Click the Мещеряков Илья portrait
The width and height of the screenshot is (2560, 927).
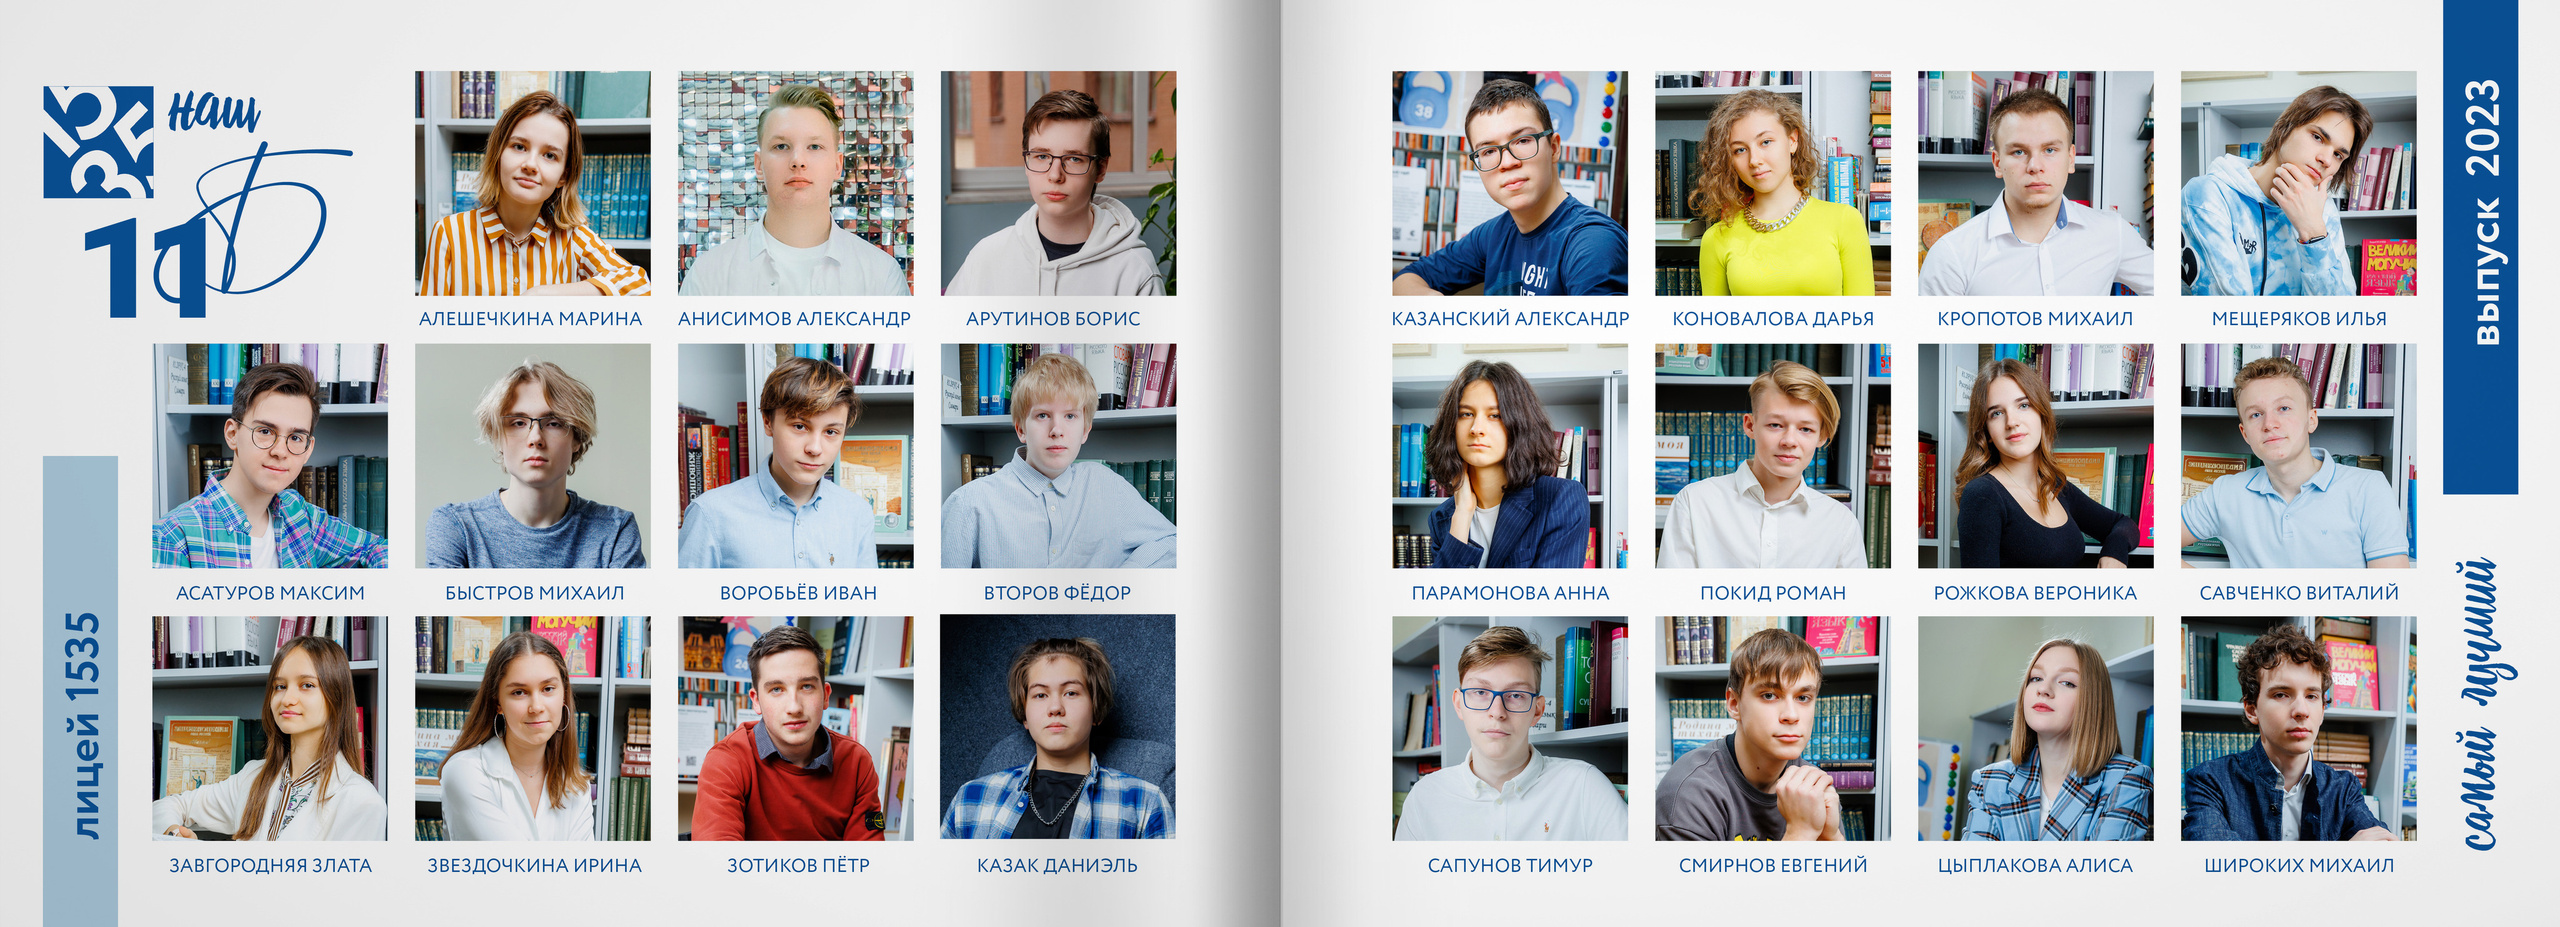(2299, 183)
